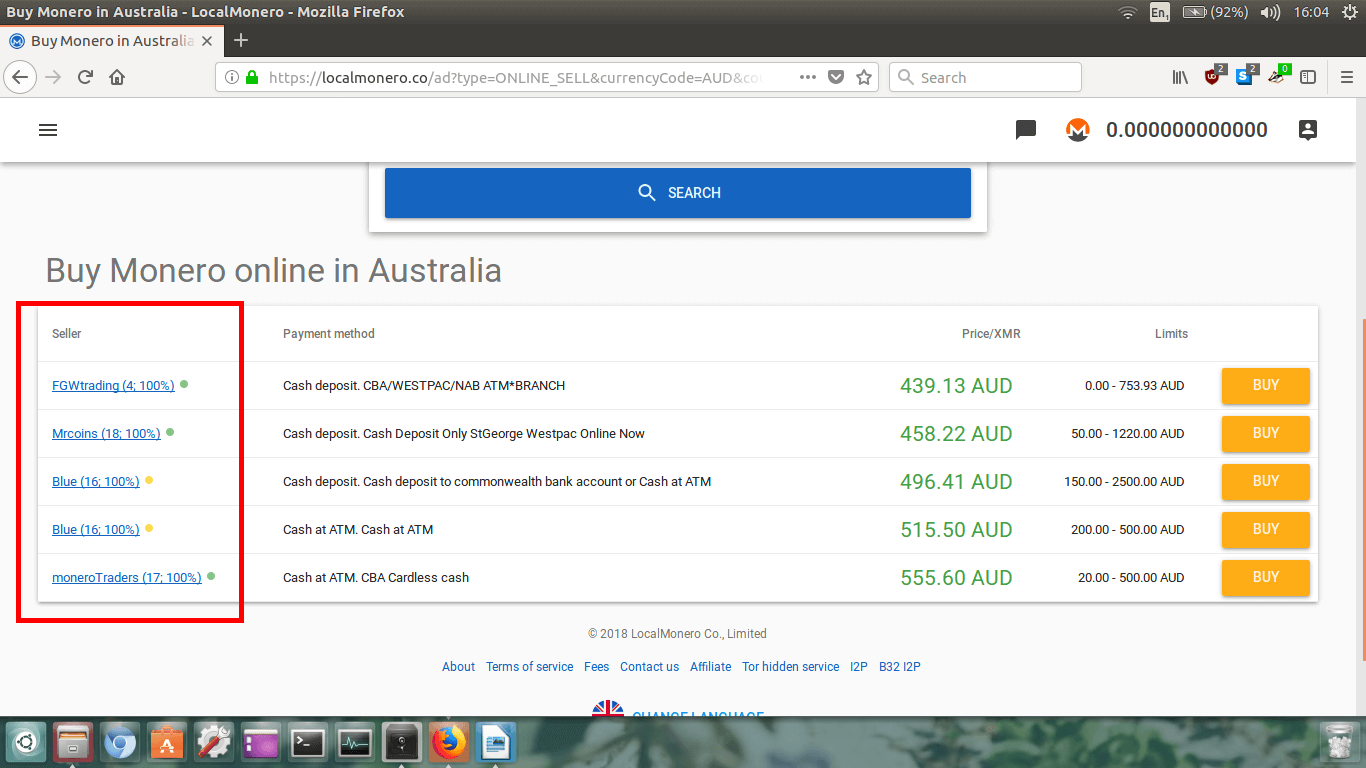Show site information for localmonero.co

click(x=231, y=77)
